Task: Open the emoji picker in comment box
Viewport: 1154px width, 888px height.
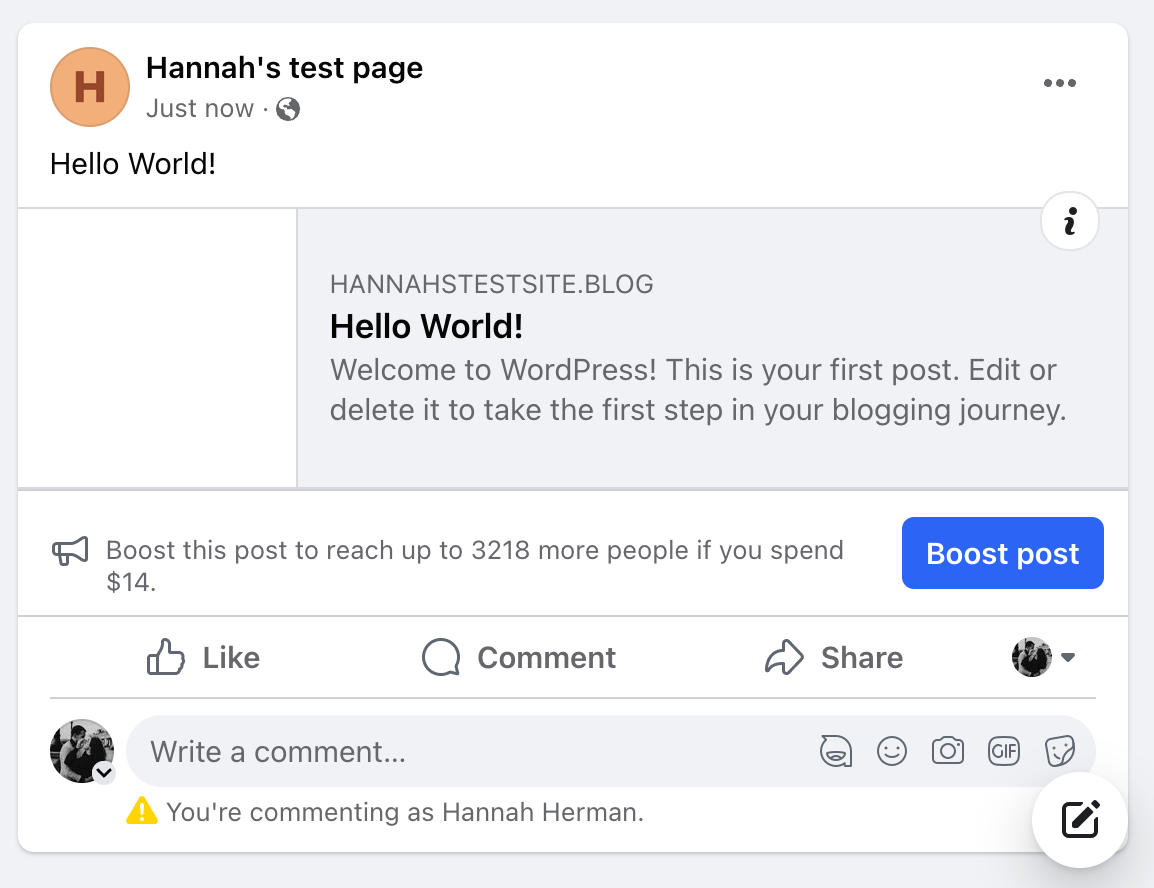Action: (x=892, y=751)
